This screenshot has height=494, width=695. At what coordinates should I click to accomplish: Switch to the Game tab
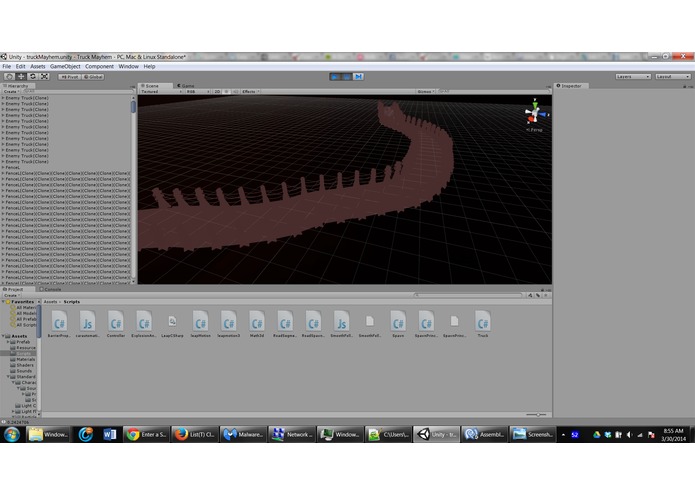pyautogui.click(x=186, y=86)
